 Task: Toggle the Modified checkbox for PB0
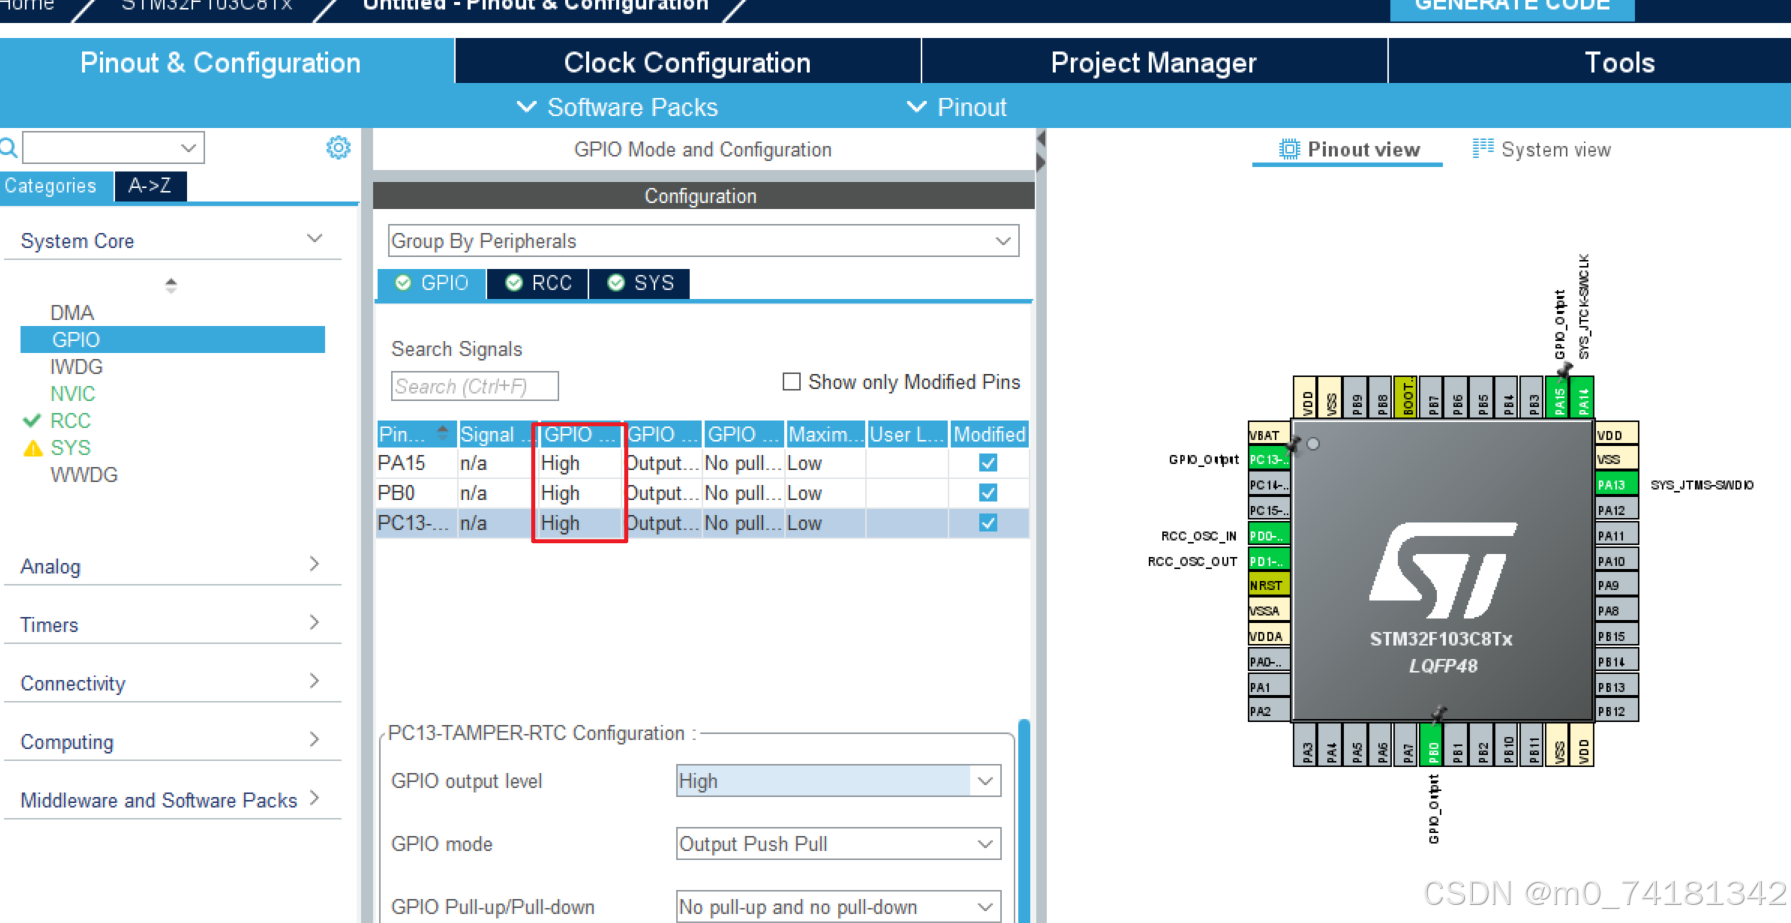988,493
